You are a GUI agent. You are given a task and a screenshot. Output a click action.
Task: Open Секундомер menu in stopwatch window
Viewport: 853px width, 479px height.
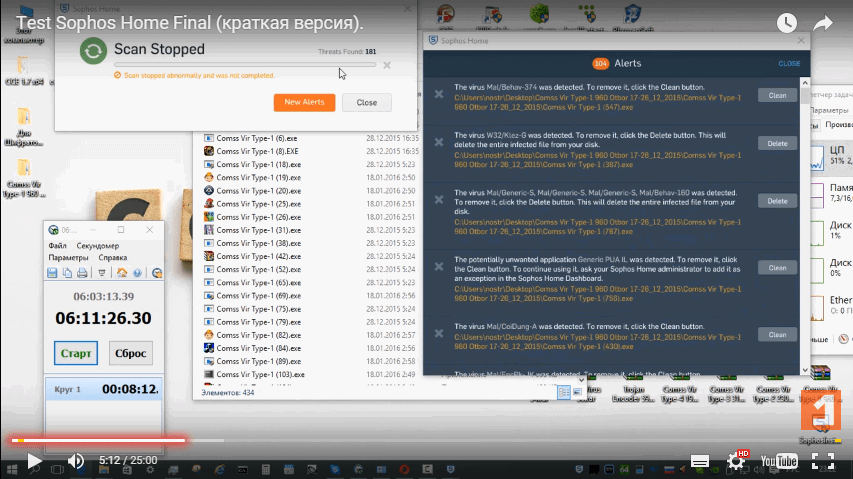[x=97, y=246]
